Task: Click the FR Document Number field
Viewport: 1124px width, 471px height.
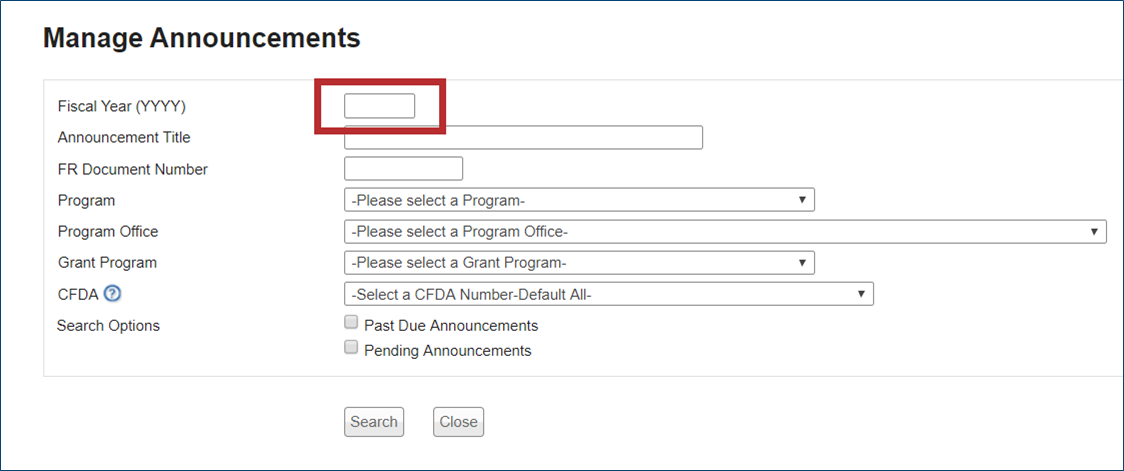Action: pyautogui.click(x=403, y=169)
